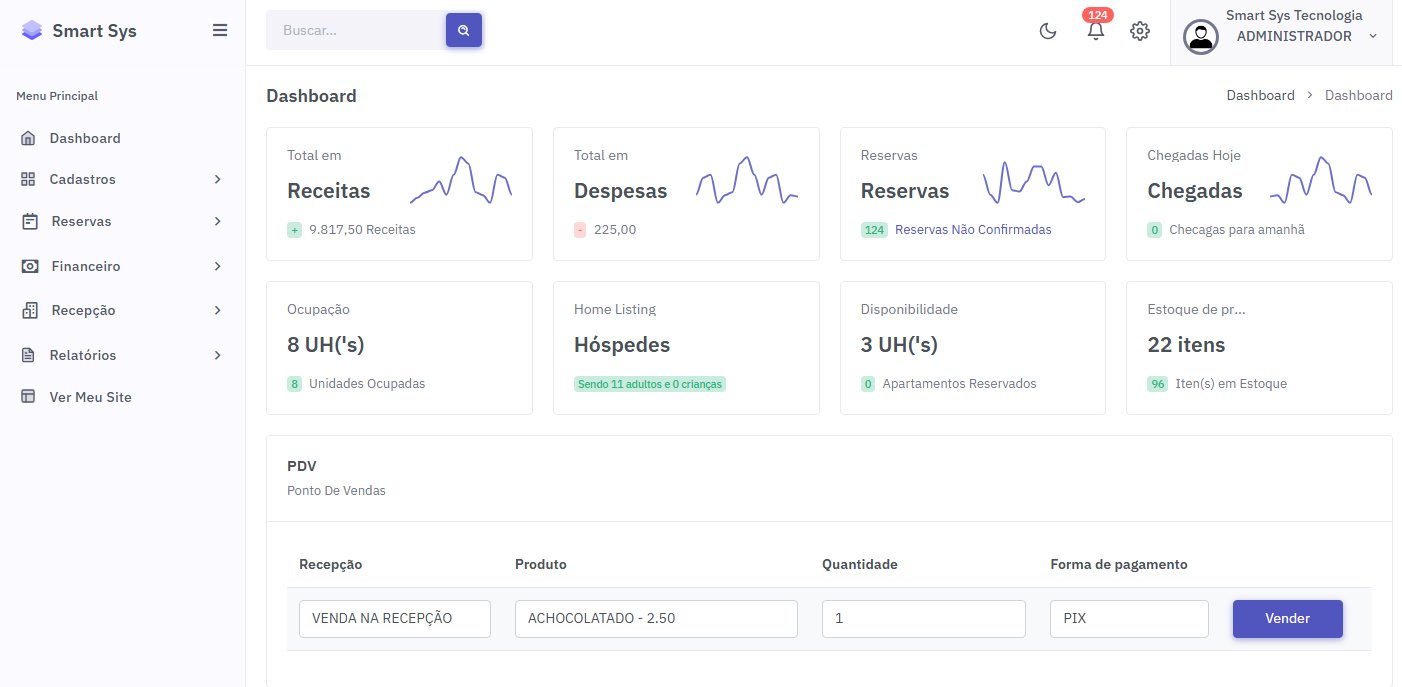Open the Administrador profile dropdown arrow
The image size is (1402, 687).
[x=1372, y=36]
